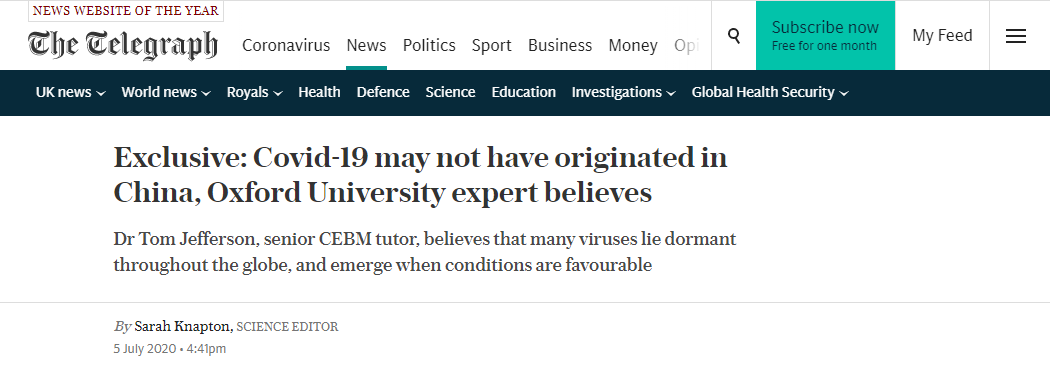This screenshot has width=1050, height=376.
Task: Click the search magnifier icon
Action: (734, 36)
